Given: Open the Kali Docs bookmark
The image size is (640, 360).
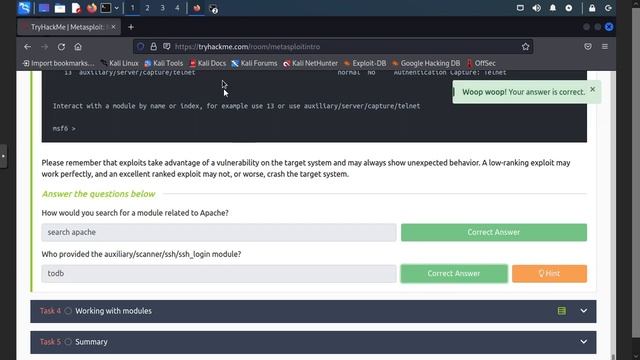Looking at the screenshot, I should tap(208, 63).
